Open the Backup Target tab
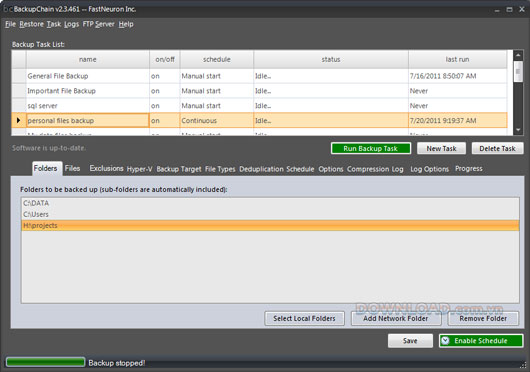 178,169
